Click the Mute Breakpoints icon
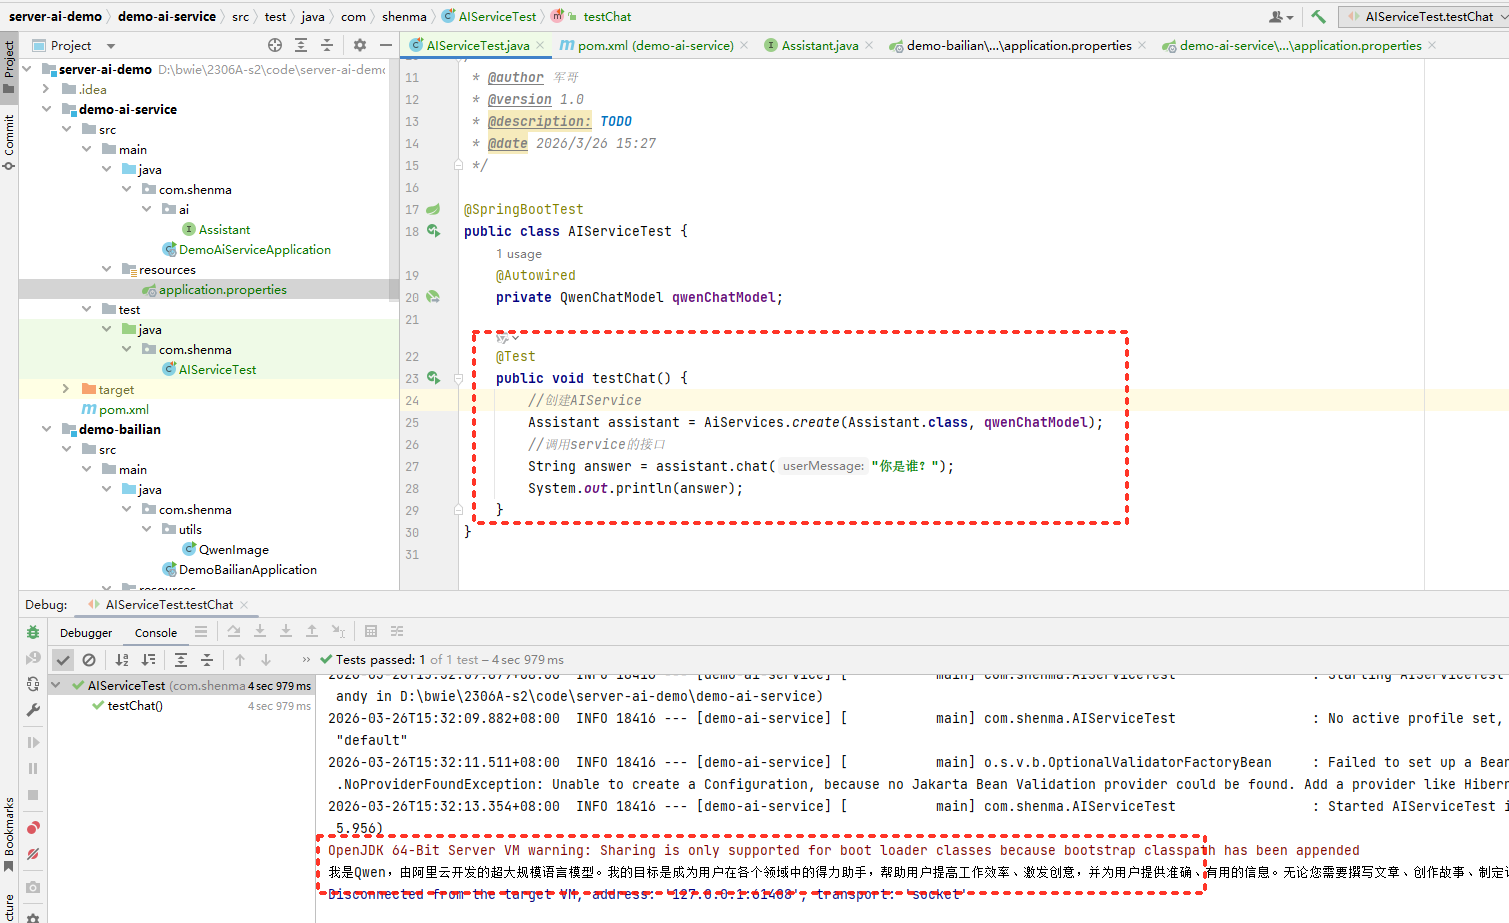The image size is (1509, 923). (33, 855)
